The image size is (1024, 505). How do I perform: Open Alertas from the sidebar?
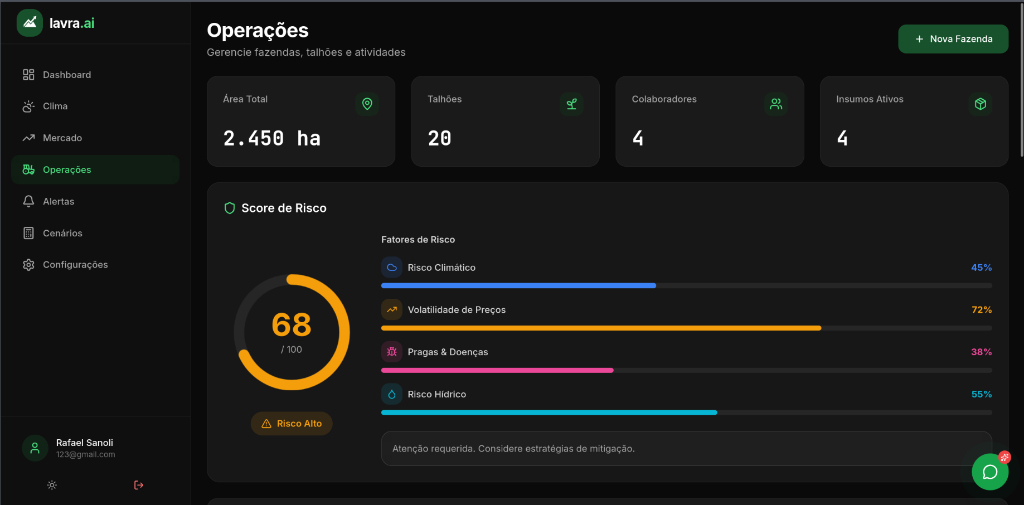click(58, 201)
